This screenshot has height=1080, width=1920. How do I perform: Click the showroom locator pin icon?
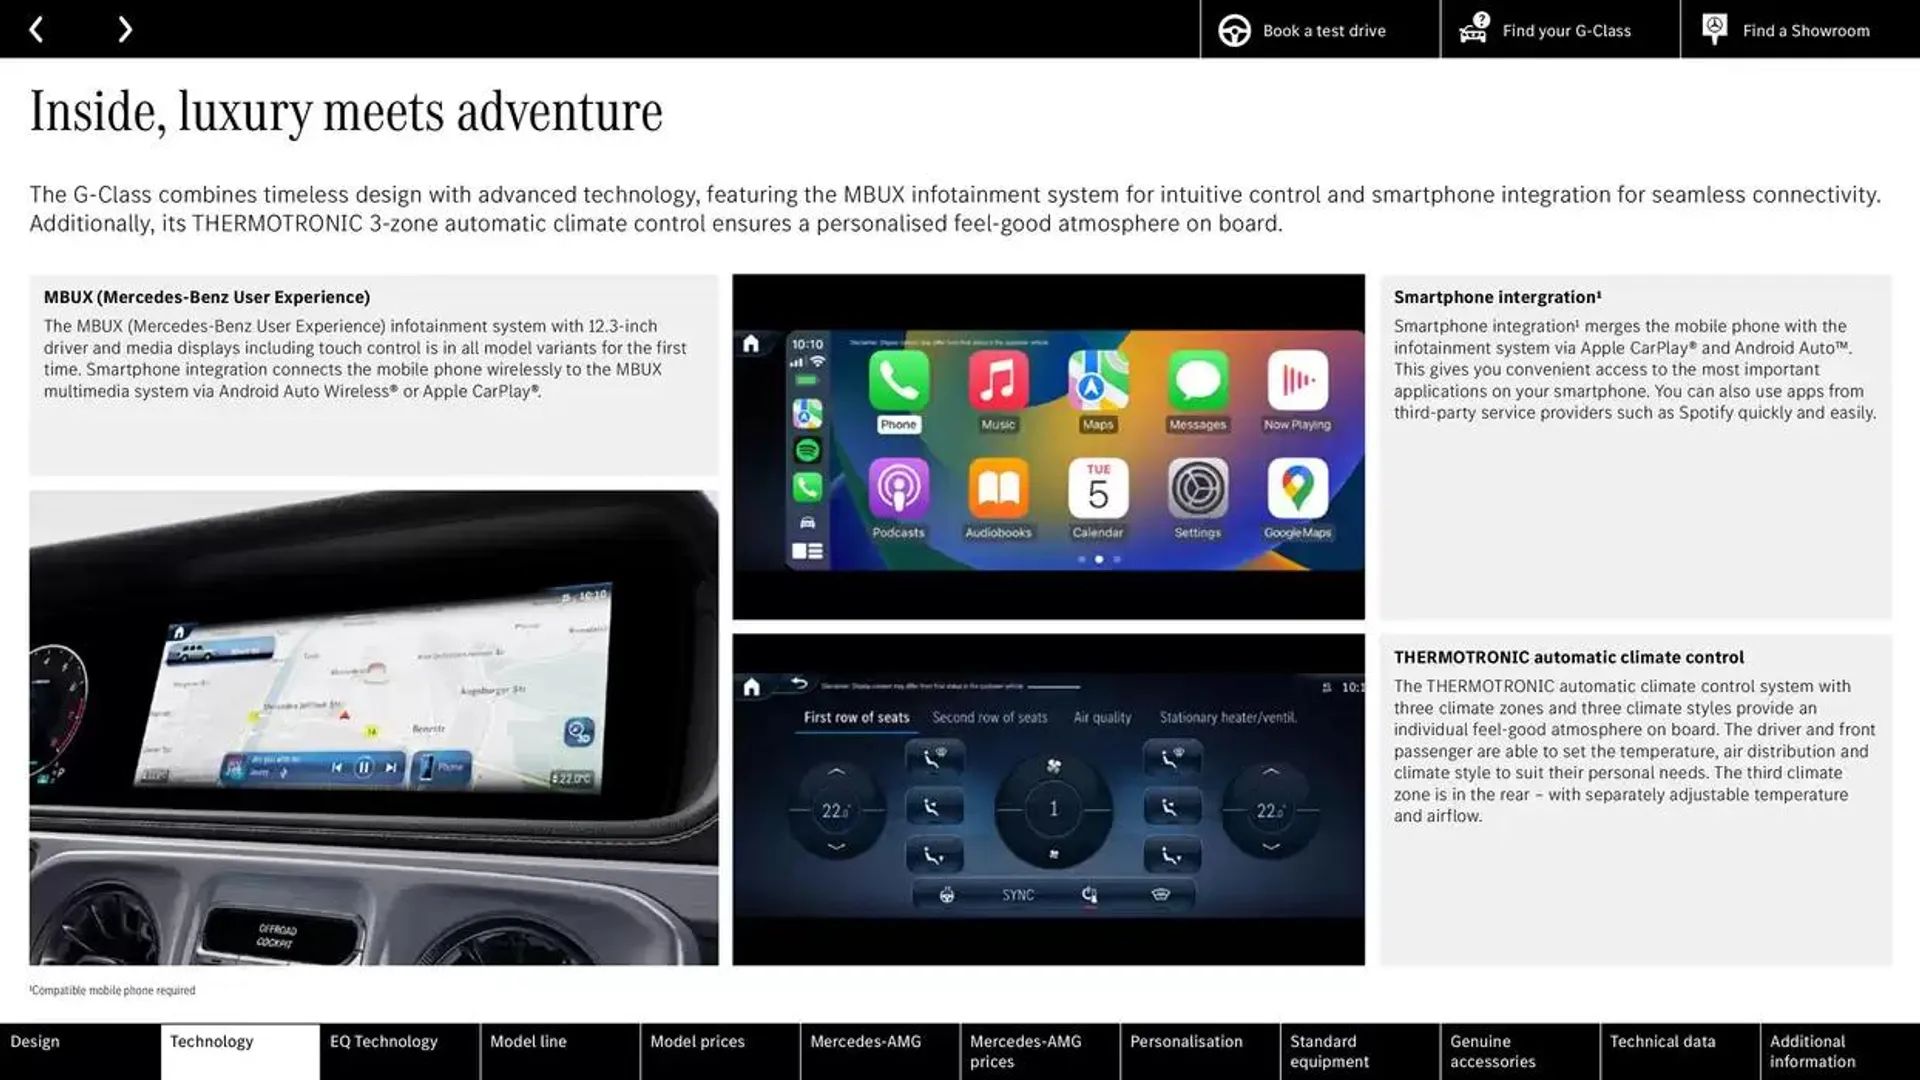click(x=1714, y=28)
